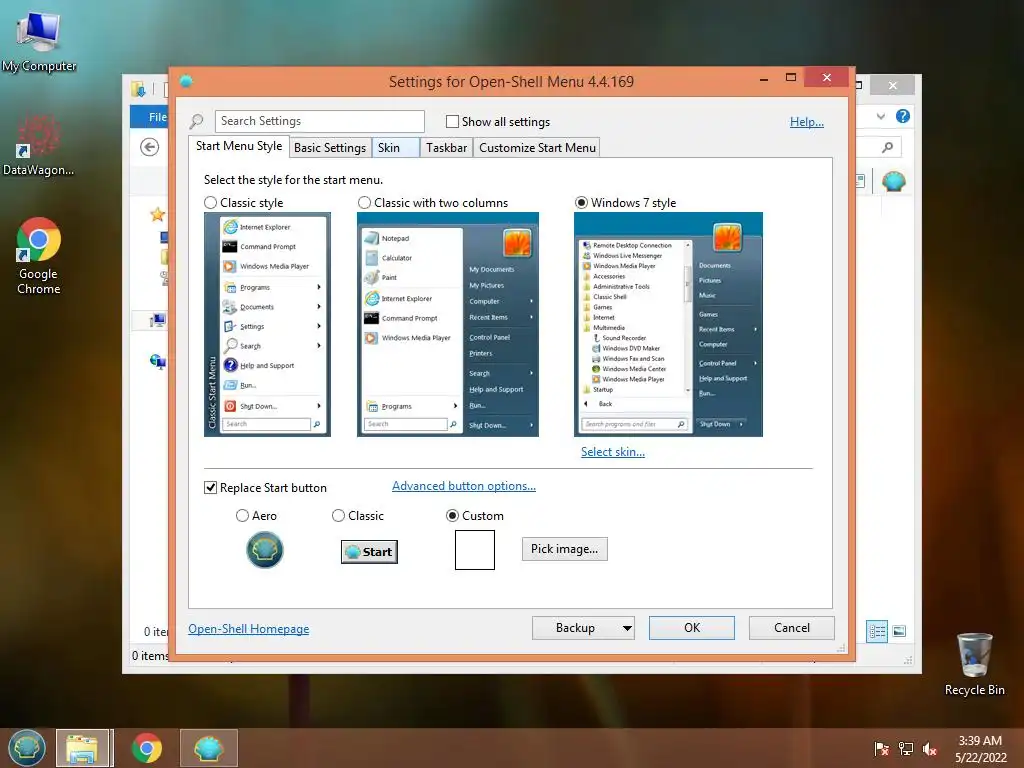Open the Customize Start Menu tab

pyautogui.click(x=537, y=148)
